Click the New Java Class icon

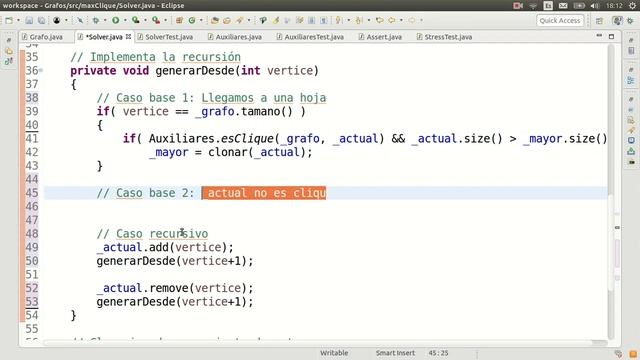(x=191, y=20)
